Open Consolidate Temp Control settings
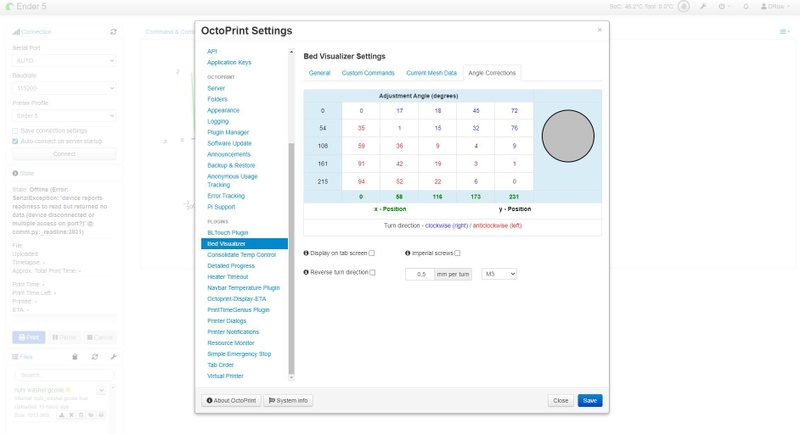Image resolution: width=800 pixels, height=434 pixels. coord(241,254)
